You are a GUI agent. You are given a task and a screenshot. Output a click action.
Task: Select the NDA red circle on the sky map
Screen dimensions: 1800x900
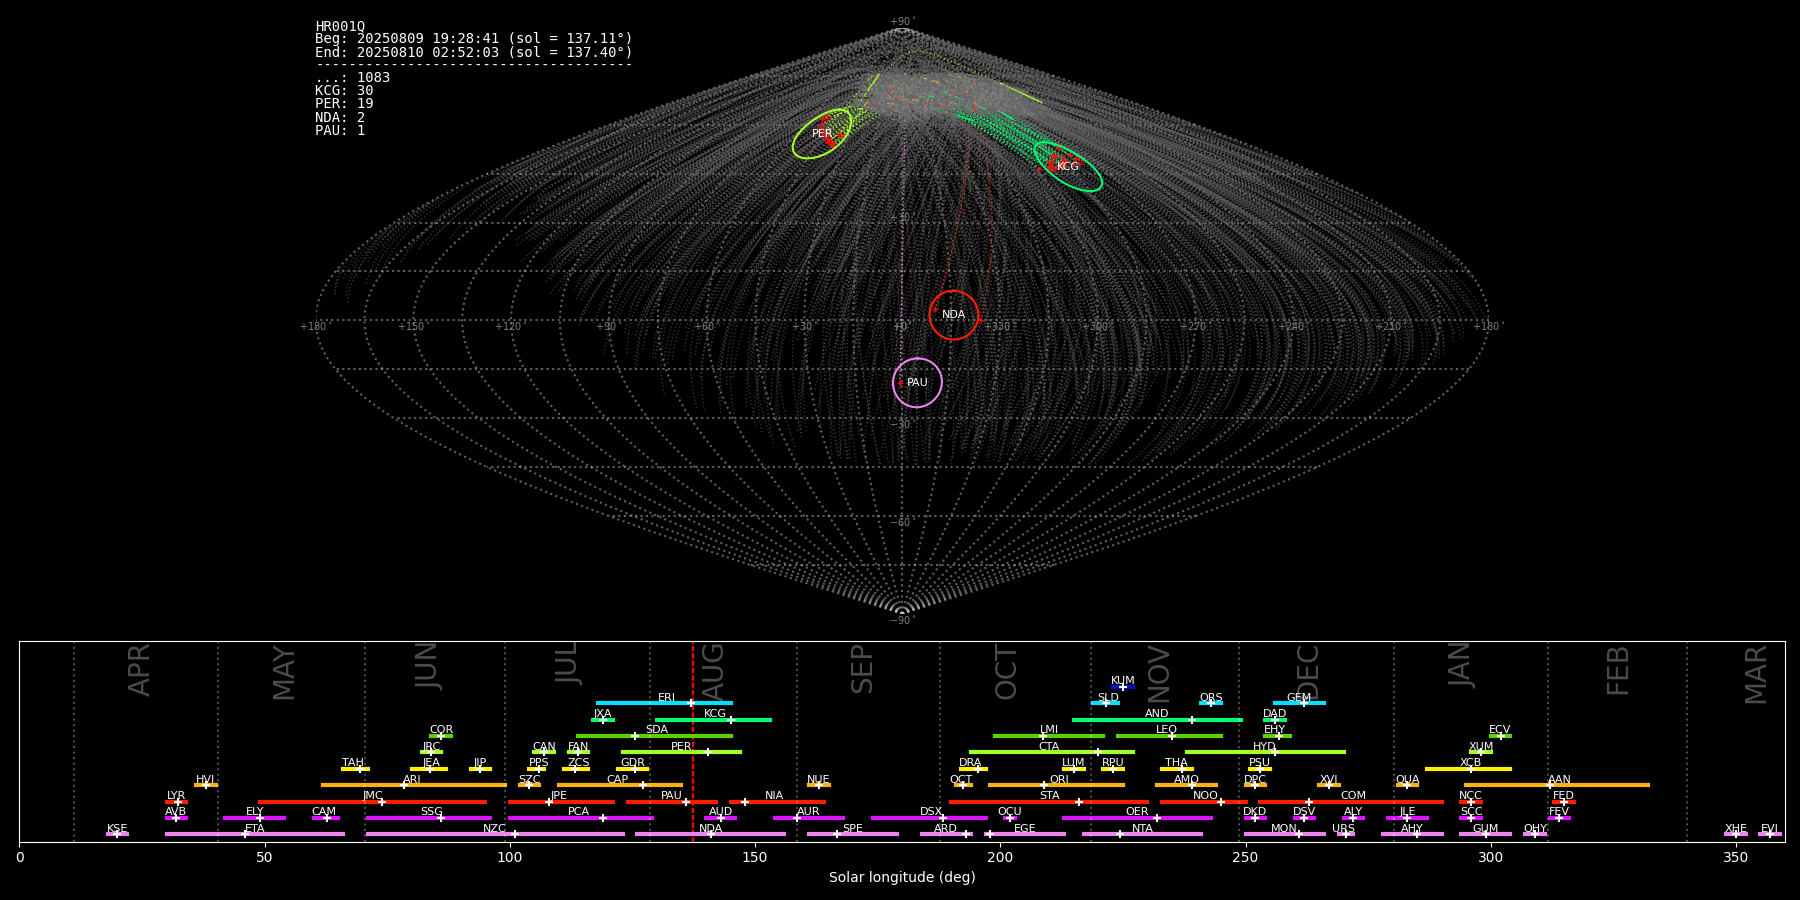pos(954,315)
